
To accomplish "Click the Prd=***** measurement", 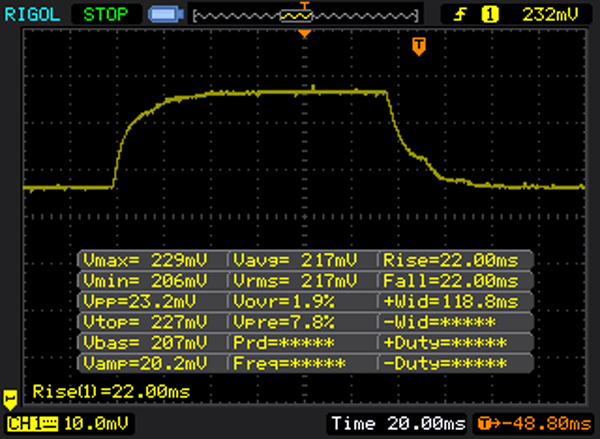I will (x=284, y=343).
